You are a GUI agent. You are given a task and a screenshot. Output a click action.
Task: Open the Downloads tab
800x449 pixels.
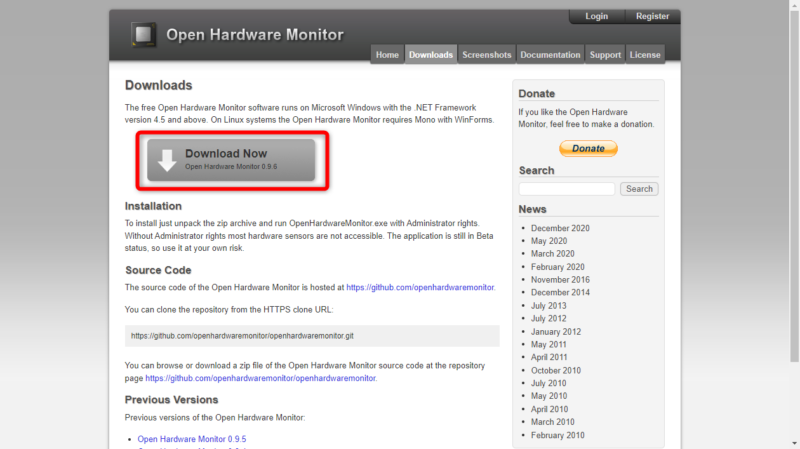point(431,55)
